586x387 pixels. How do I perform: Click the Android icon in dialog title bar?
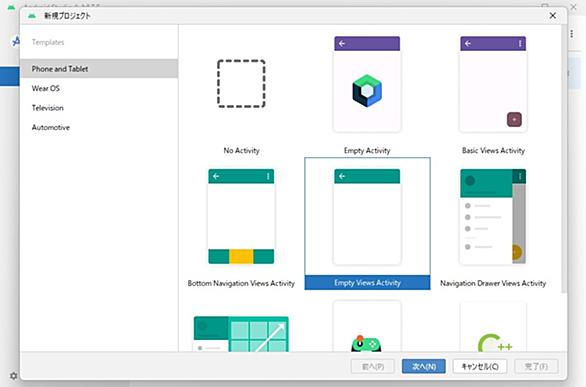pos(32,16)
